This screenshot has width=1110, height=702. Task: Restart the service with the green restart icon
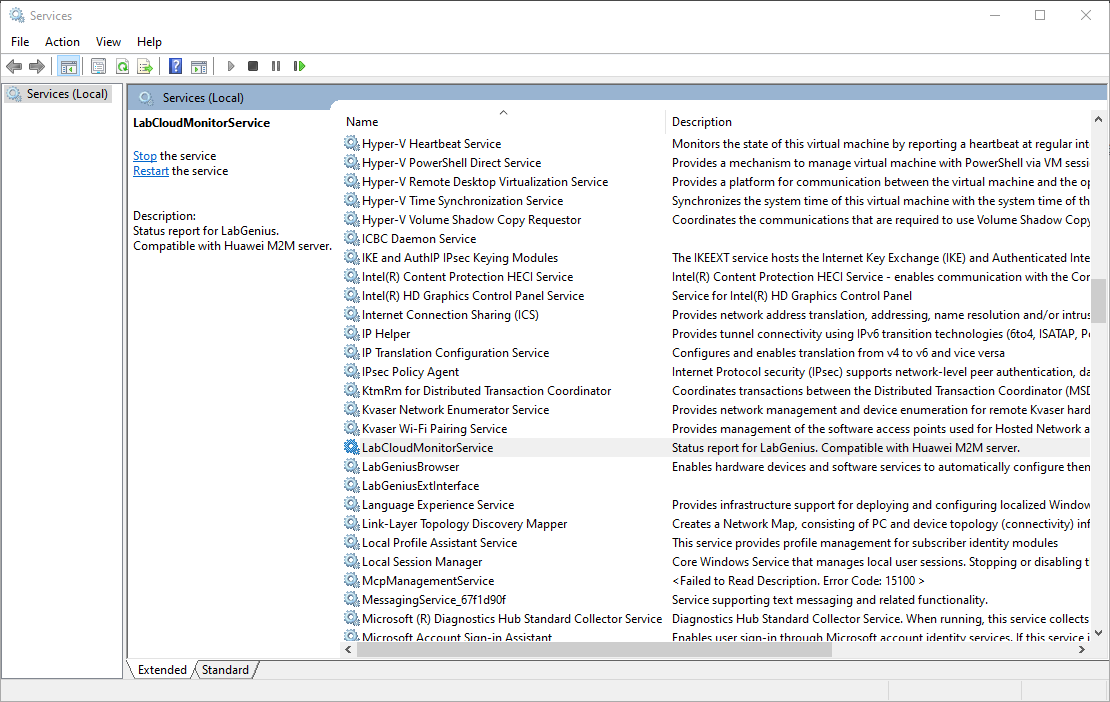coord(299,66)
